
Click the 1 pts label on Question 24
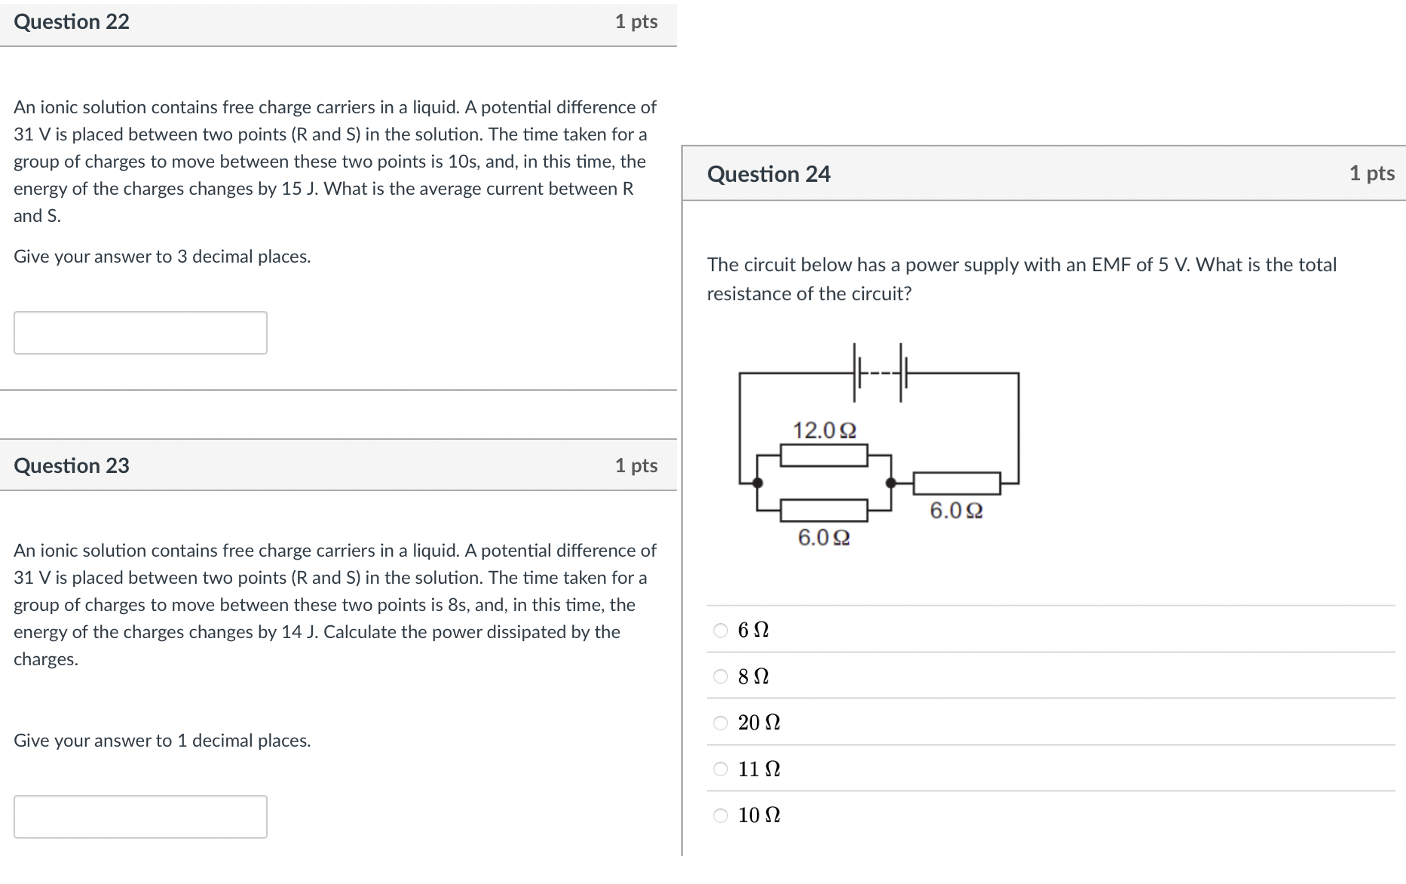[1371, 173]
